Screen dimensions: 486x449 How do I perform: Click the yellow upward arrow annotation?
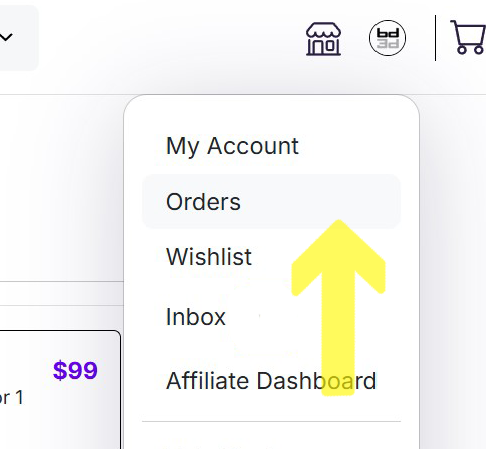click(338, 307)
